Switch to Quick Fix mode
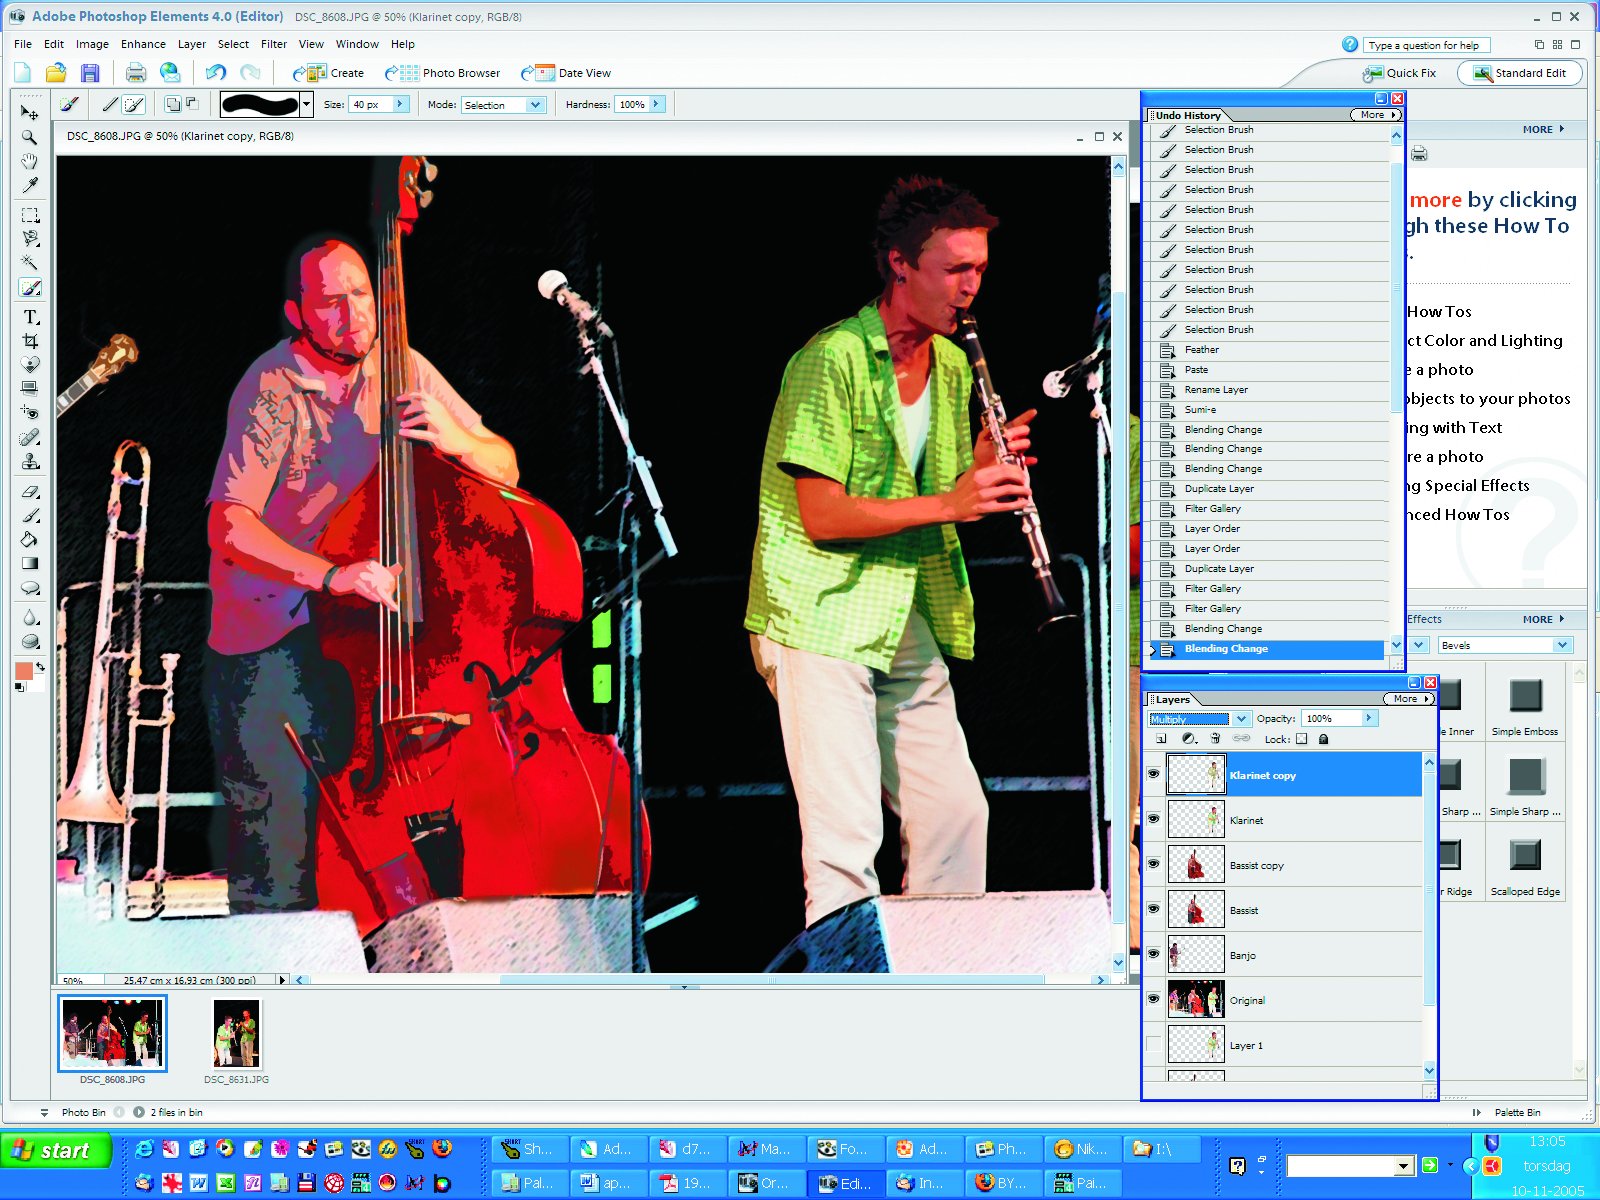Viewport: 1600px width, 1200px height. click(1400, 73)
